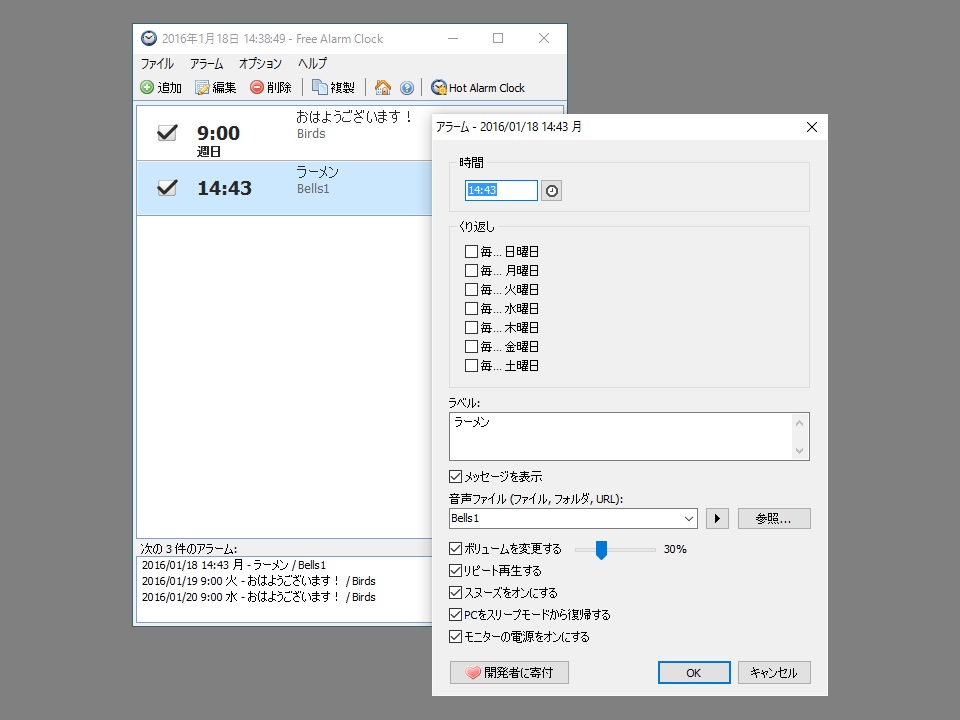Image resolution: width=960 pixels, height=720 pixels.
Task: Click the 参照… browse button
Action: click(773, 518)
